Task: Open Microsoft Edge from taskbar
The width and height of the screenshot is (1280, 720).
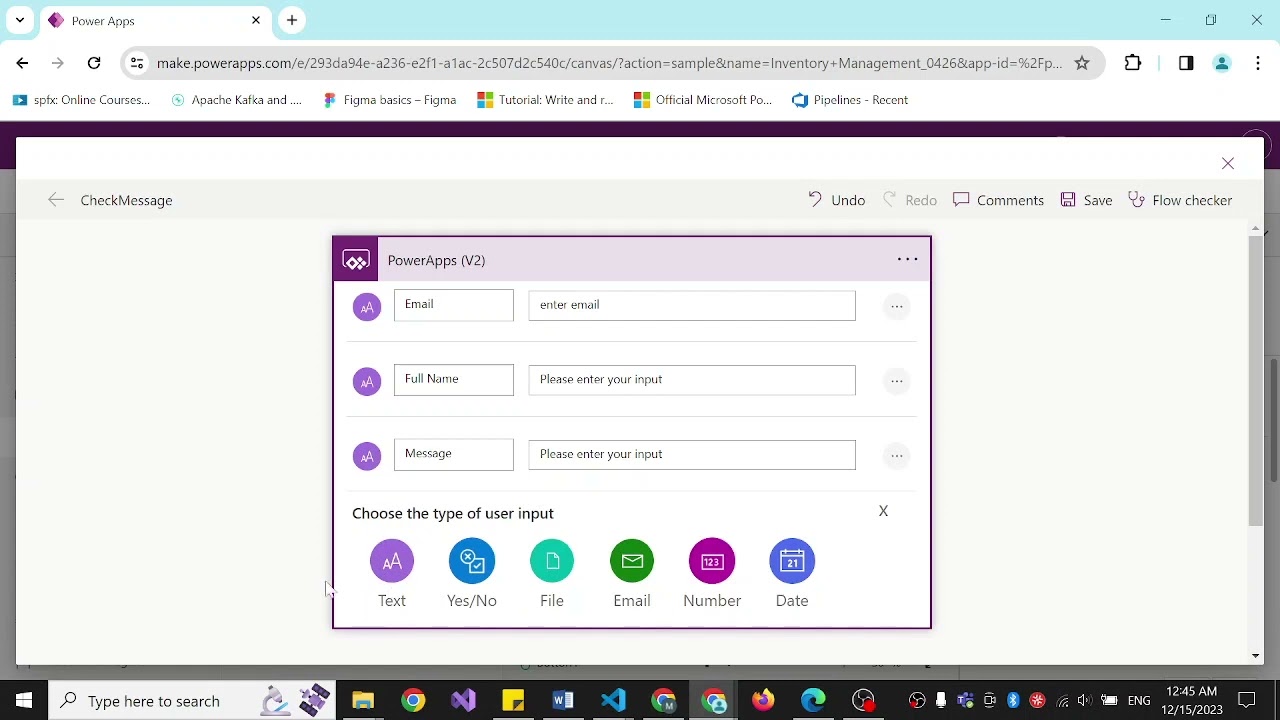Action: 813,700
